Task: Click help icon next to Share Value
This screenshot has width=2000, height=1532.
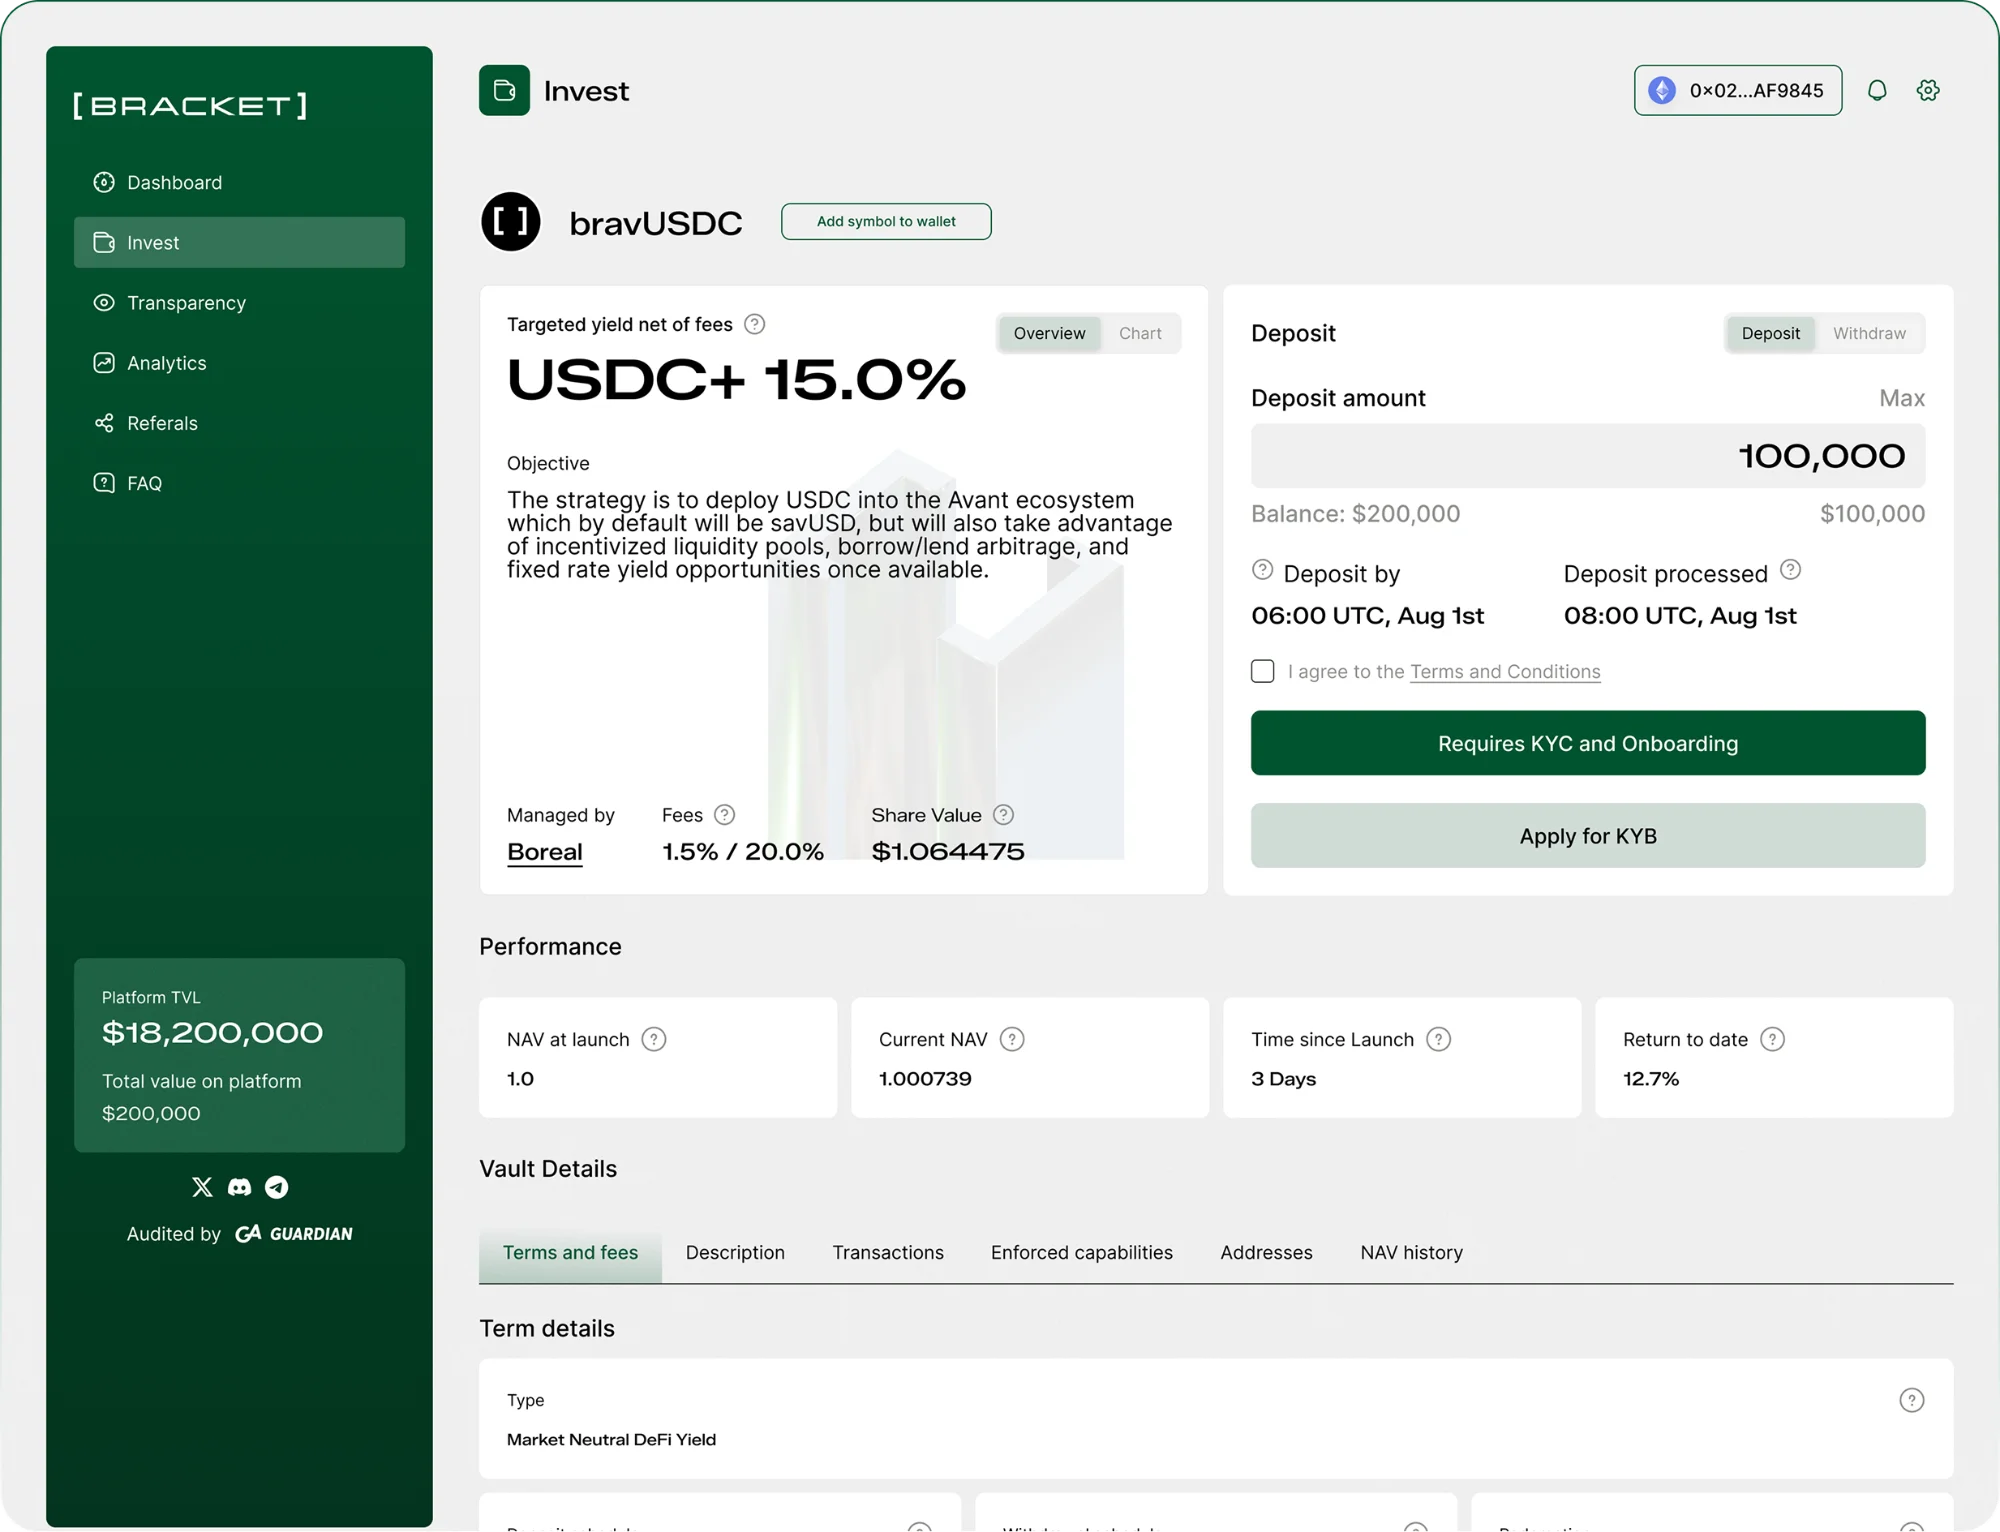Action: [1003, 815]
